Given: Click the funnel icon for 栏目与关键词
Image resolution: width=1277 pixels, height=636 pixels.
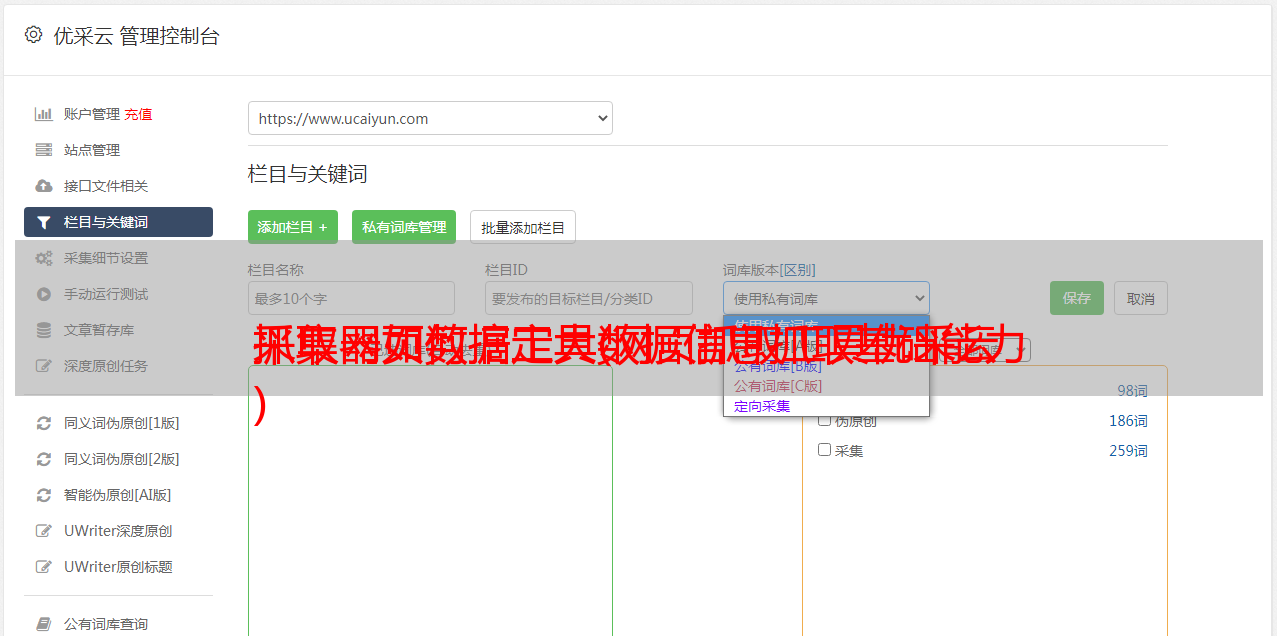Looking at the screenshot, I should click(x=43, y=222).
